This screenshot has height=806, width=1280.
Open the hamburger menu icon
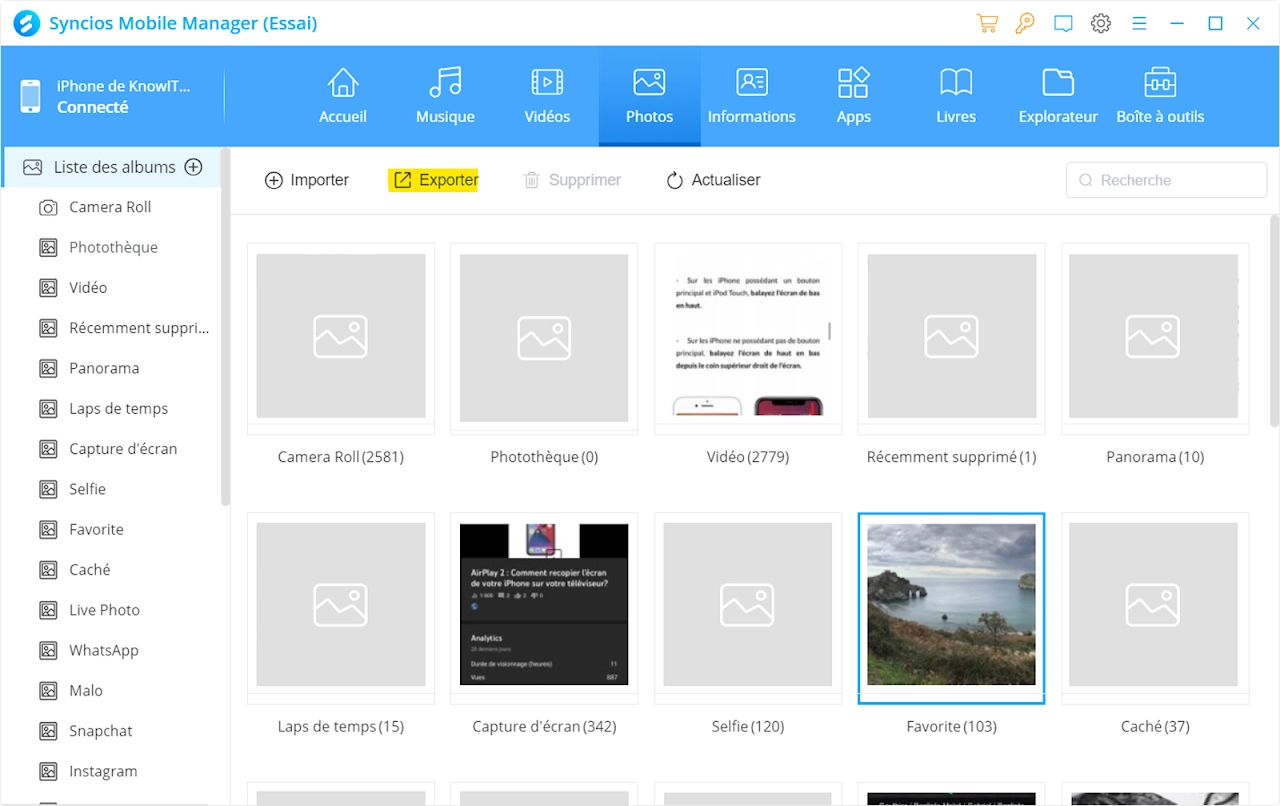pyautogui.click(x=1139, y=23)
